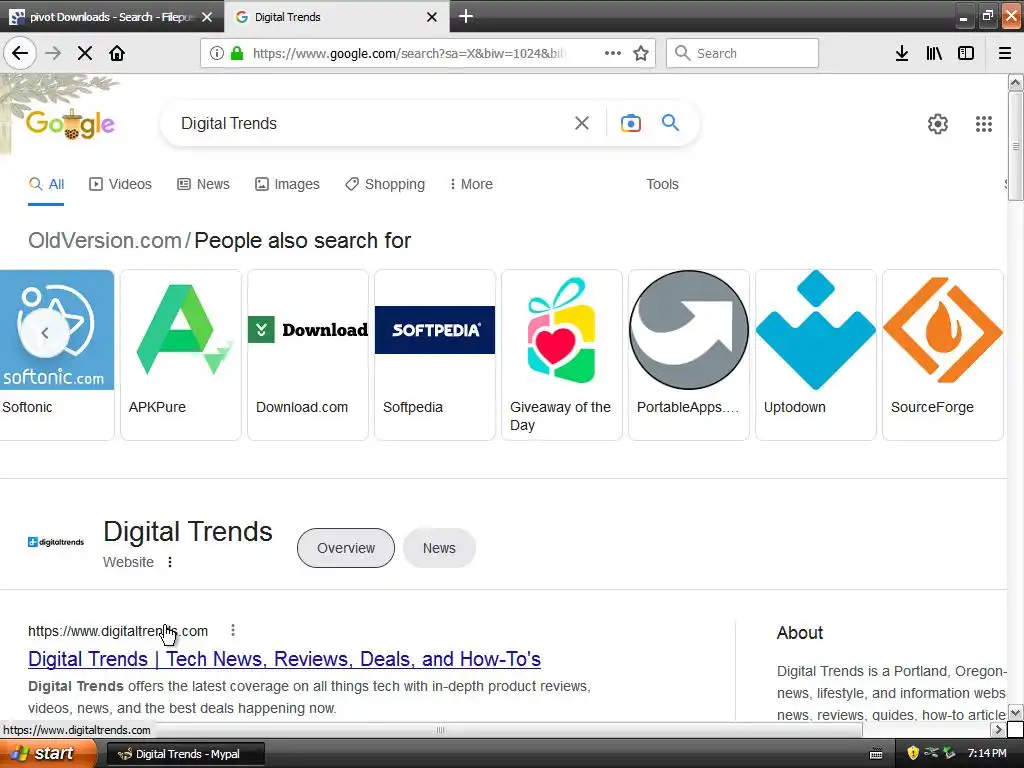Open page actions three-dot menu

point(613,53)
